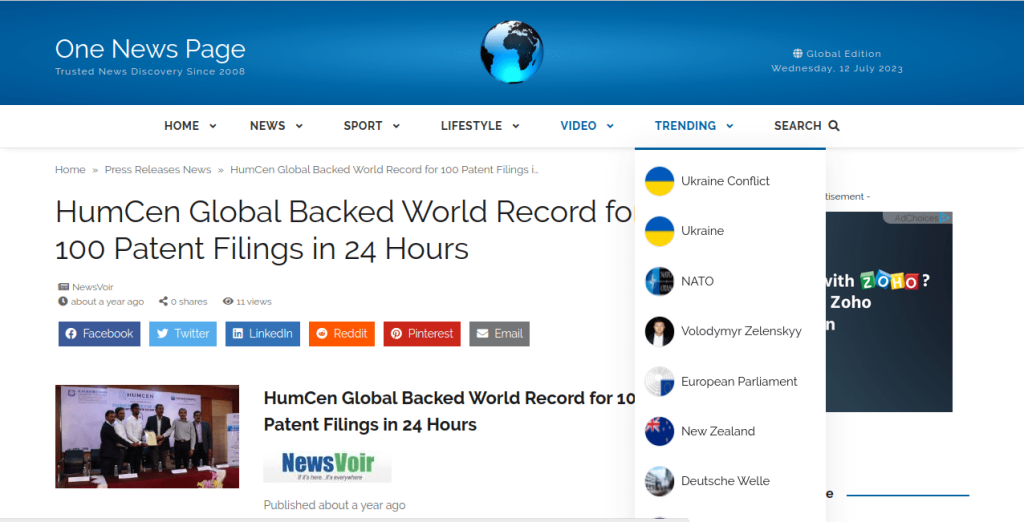Share article on LinkedIn

click(263, 334)
